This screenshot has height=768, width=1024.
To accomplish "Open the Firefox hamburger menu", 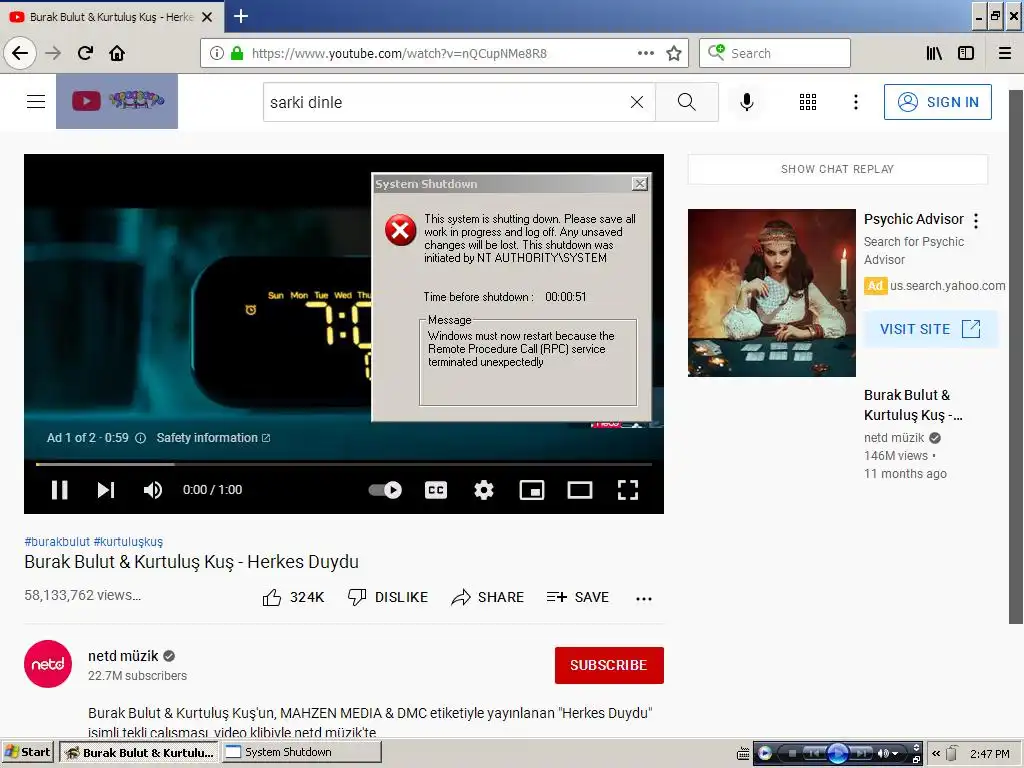I will pos(1005,54).
